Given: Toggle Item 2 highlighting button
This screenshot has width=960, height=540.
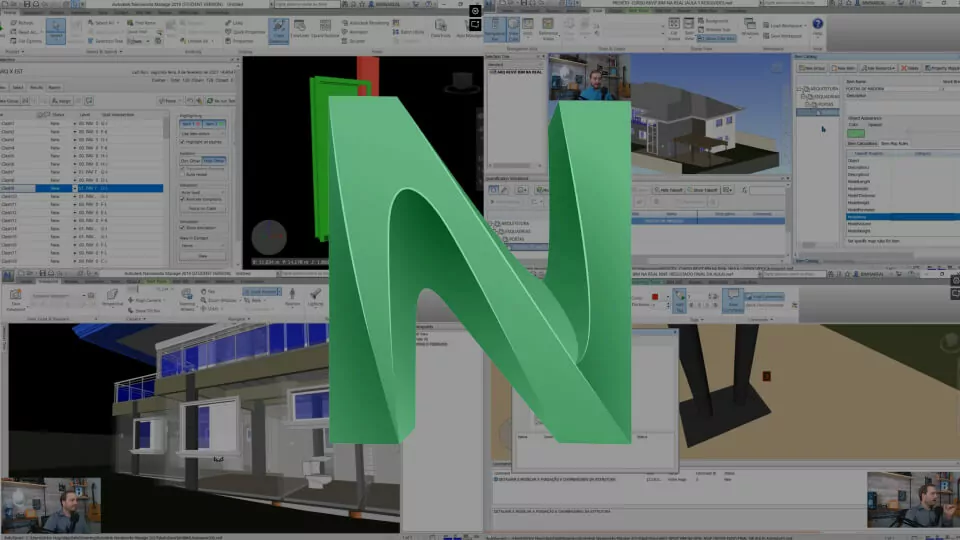Looking at the screenshot, I should pos(213,124).
